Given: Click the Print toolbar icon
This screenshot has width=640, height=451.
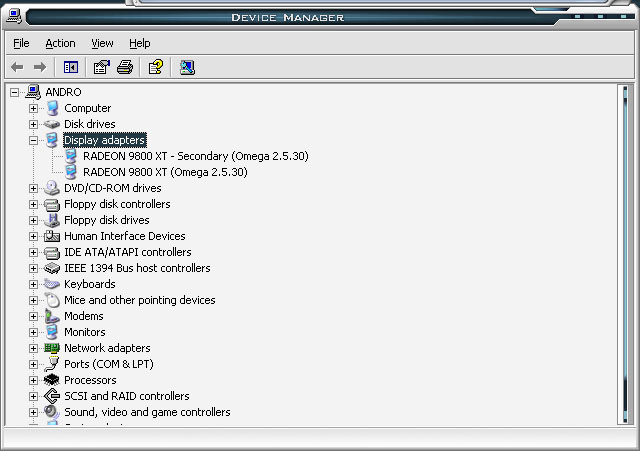Looking at the screenshot, I should [125, 67].
